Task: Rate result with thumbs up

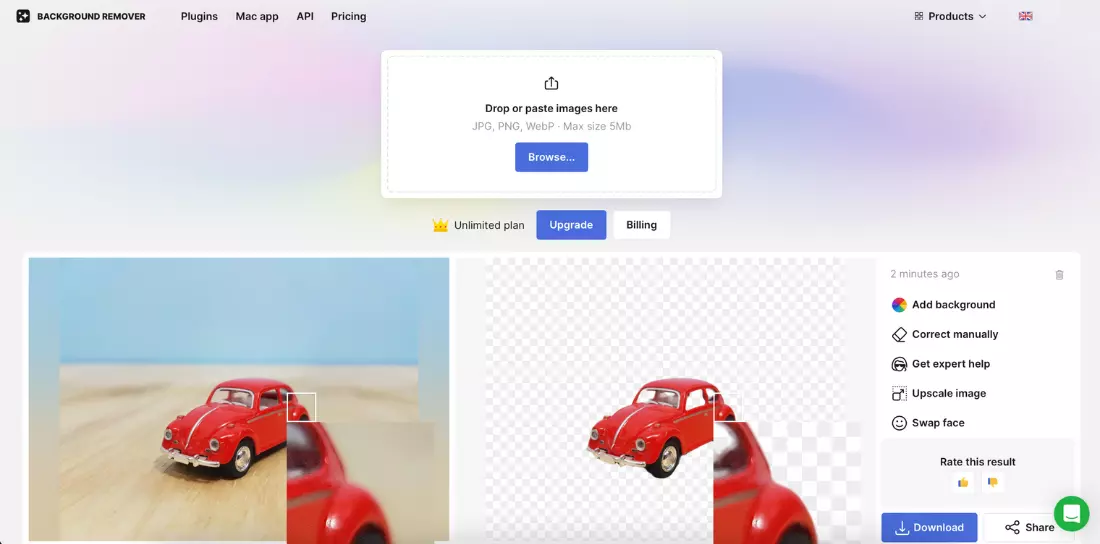Action: coord(963,482)
